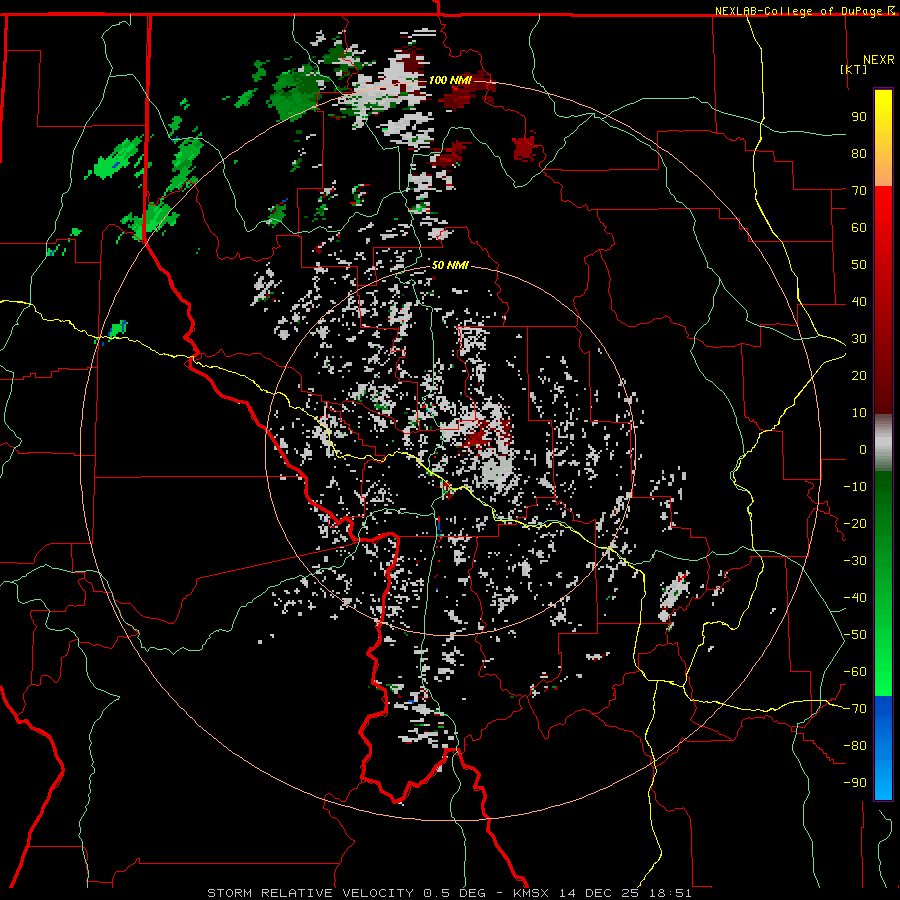Click the -10 scale value

[x=855, y=487]
